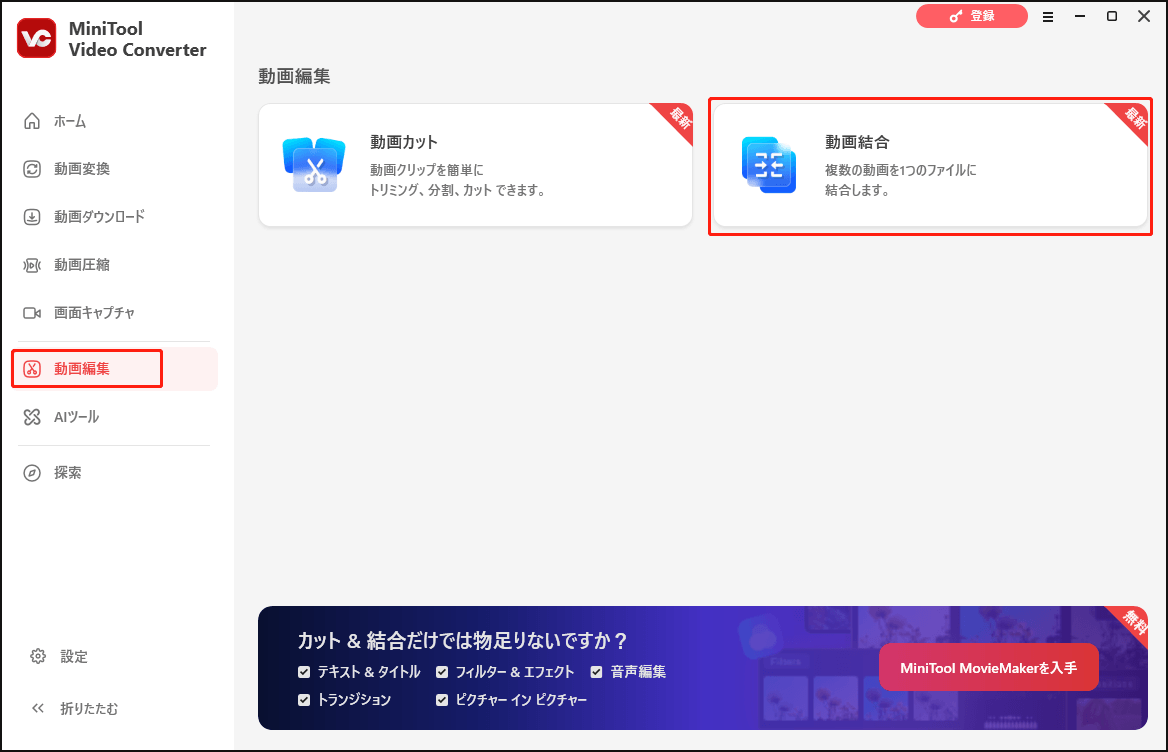The image size is (1168, 752).
Task: Click the MiniTool MovieMakerを入手 button
Action: coord(988,667)
